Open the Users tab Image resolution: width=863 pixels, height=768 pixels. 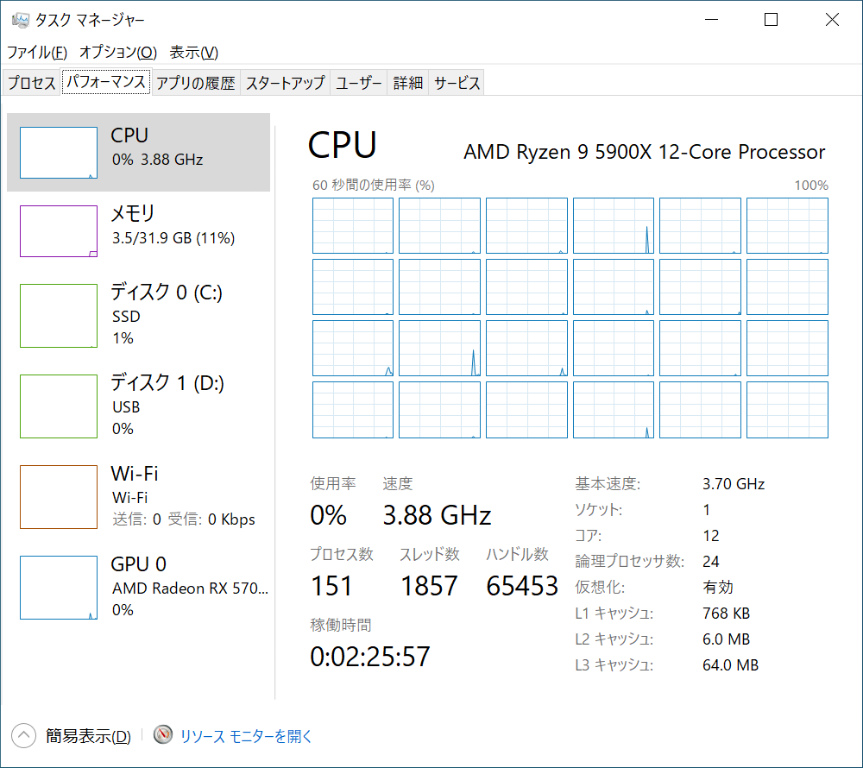point(359,83)
